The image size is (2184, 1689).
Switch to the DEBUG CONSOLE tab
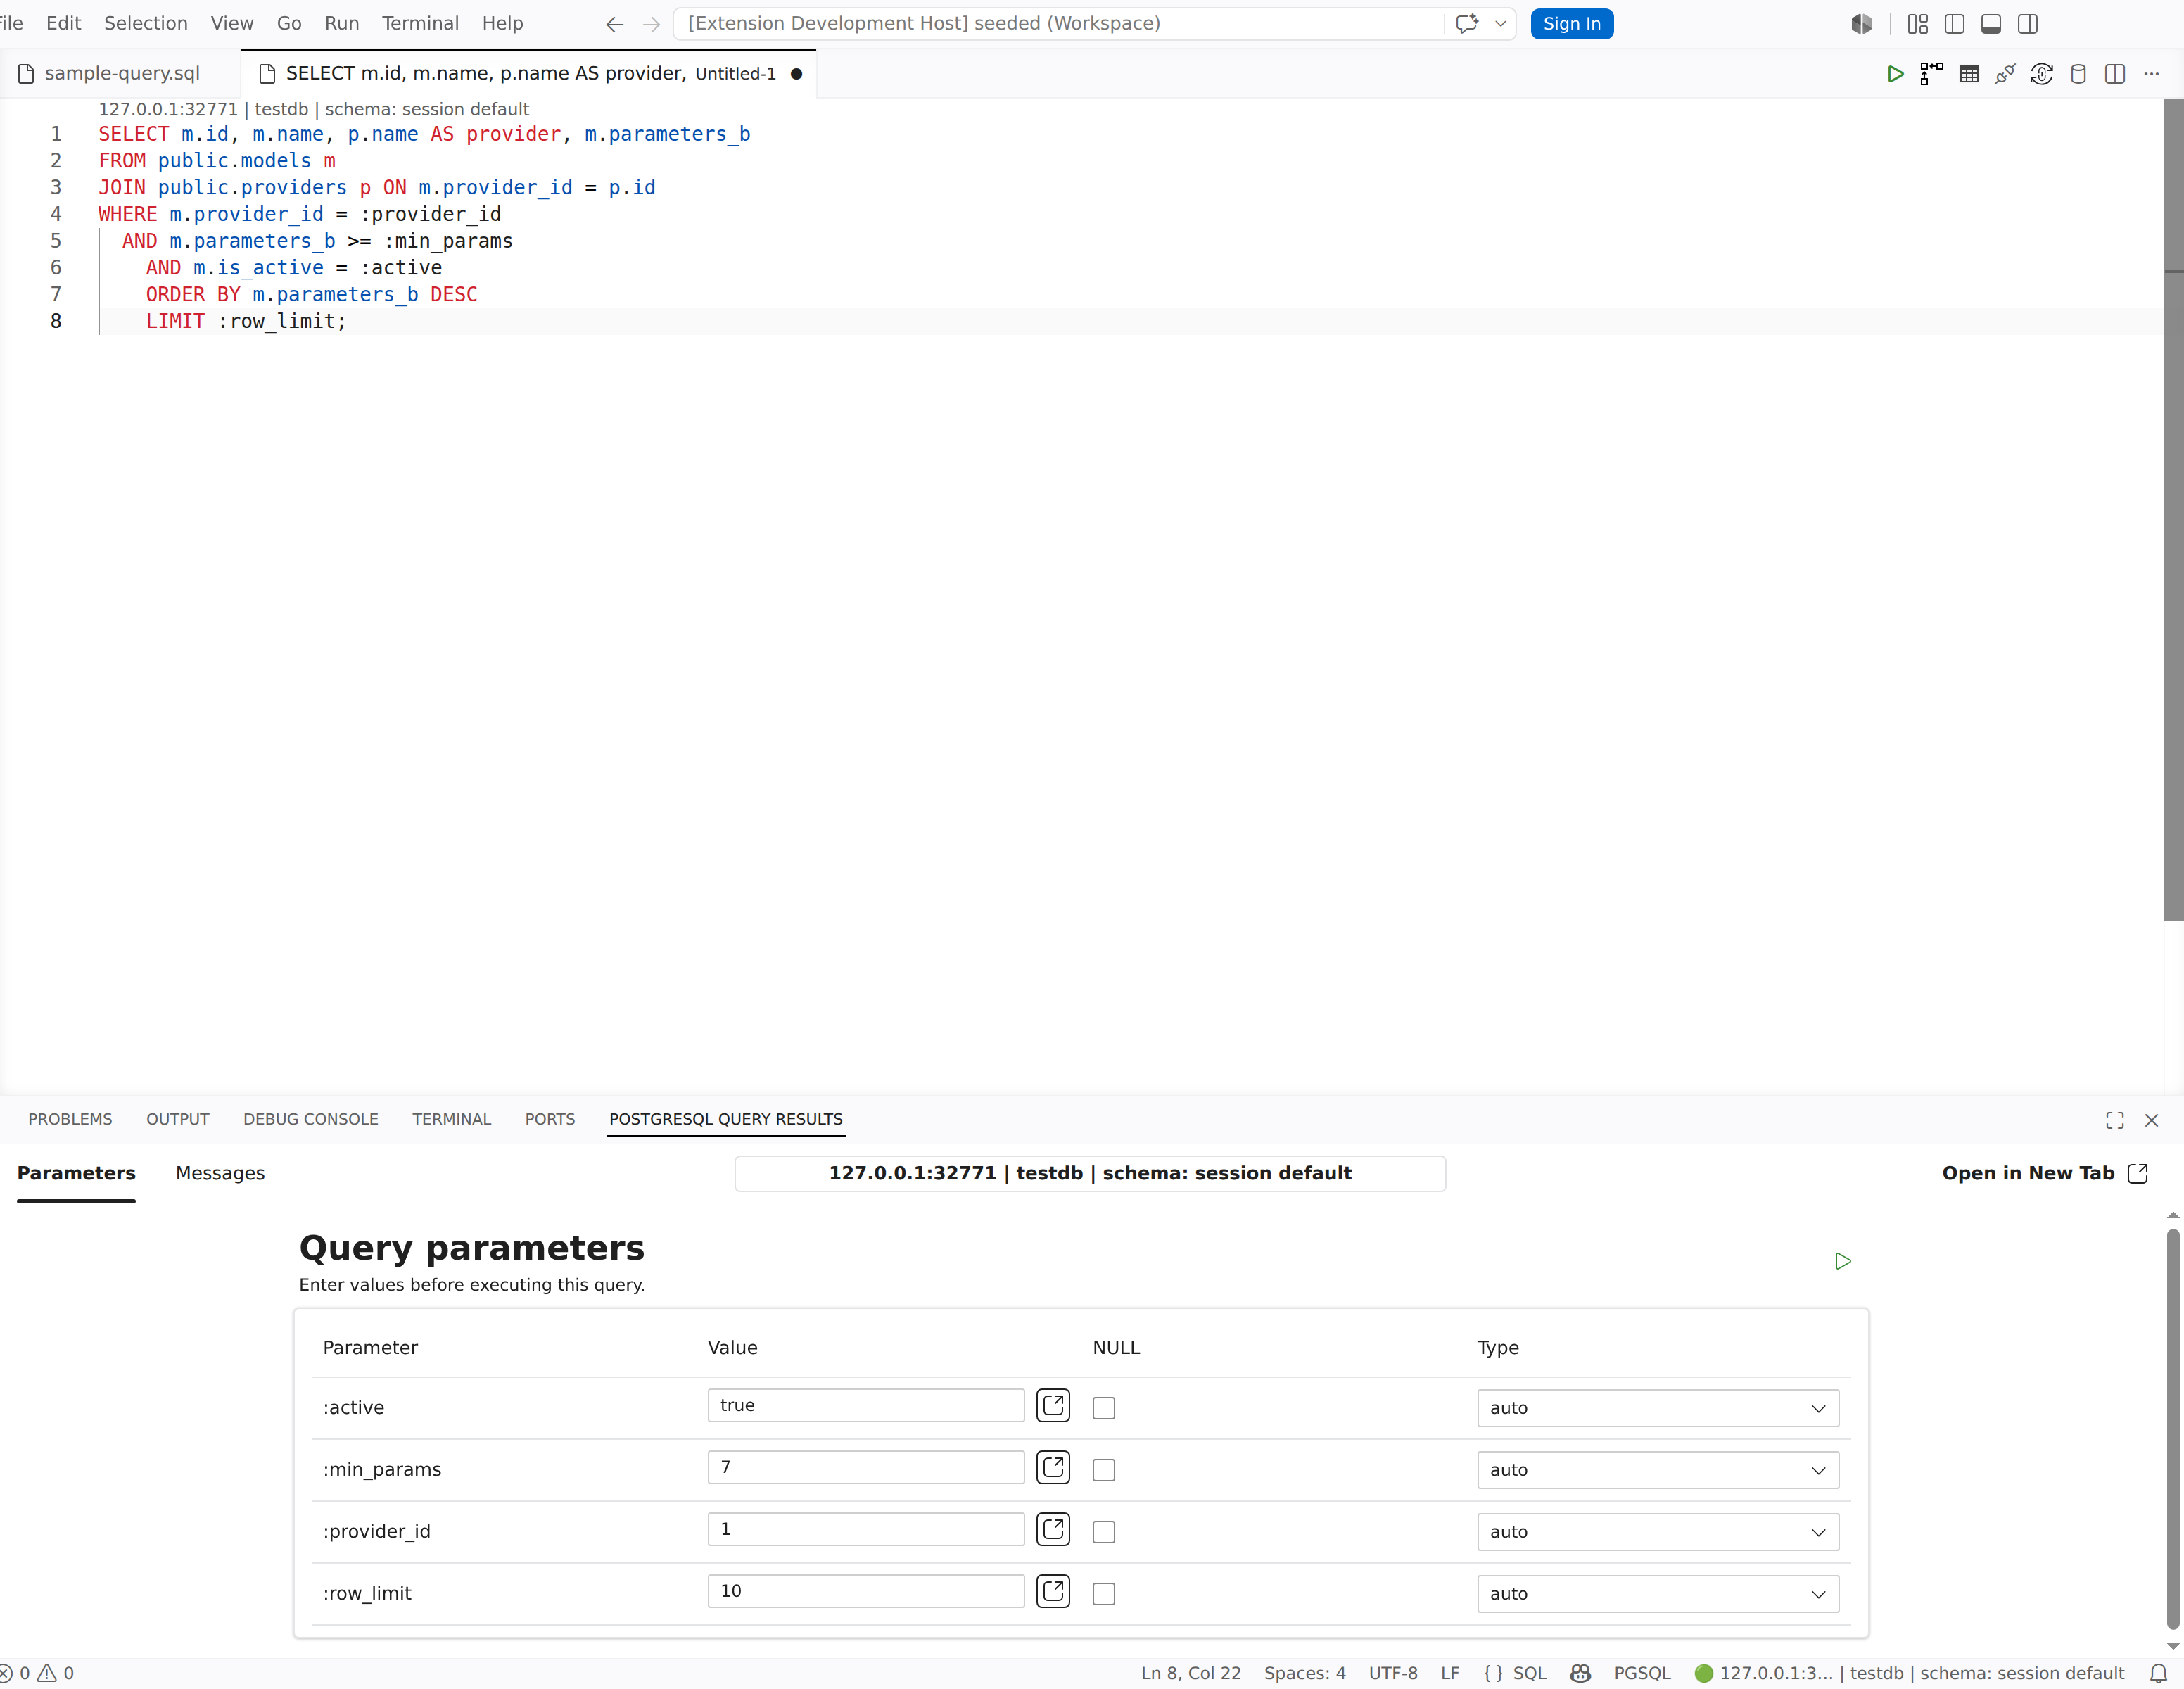click(311, 1119)
